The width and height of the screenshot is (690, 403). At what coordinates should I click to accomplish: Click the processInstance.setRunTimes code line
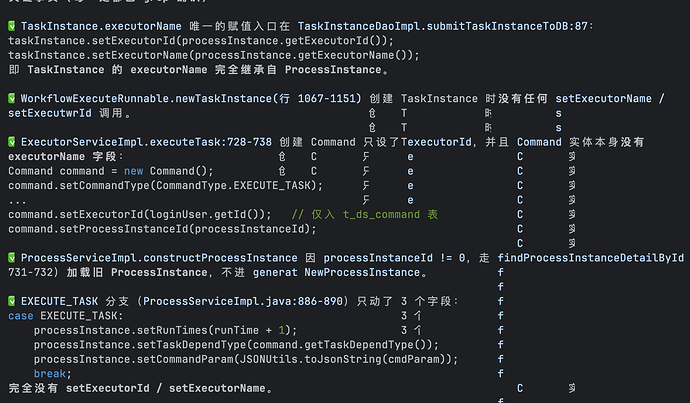click(x=165, y=330)
